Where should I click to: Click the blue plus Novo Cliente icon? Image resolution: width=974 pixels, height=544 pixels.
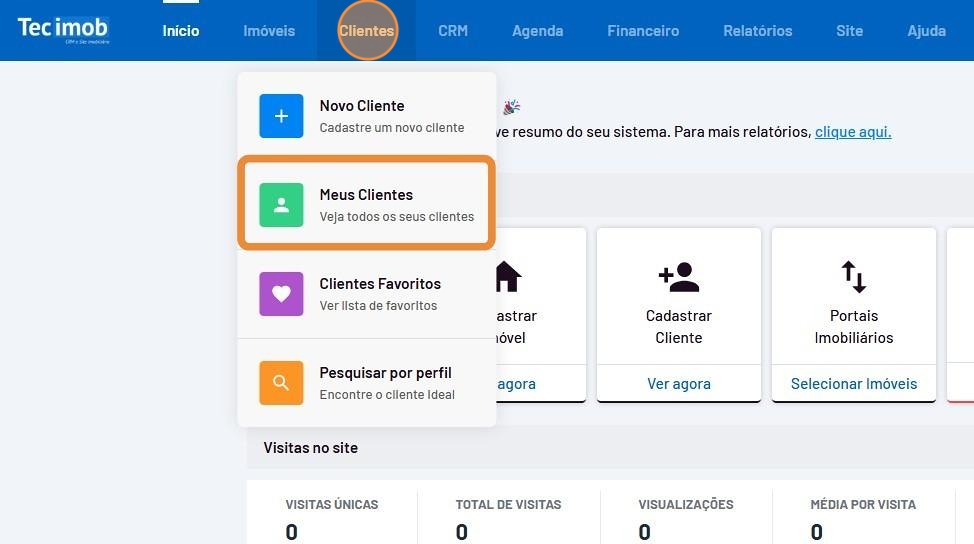point(281,116)
